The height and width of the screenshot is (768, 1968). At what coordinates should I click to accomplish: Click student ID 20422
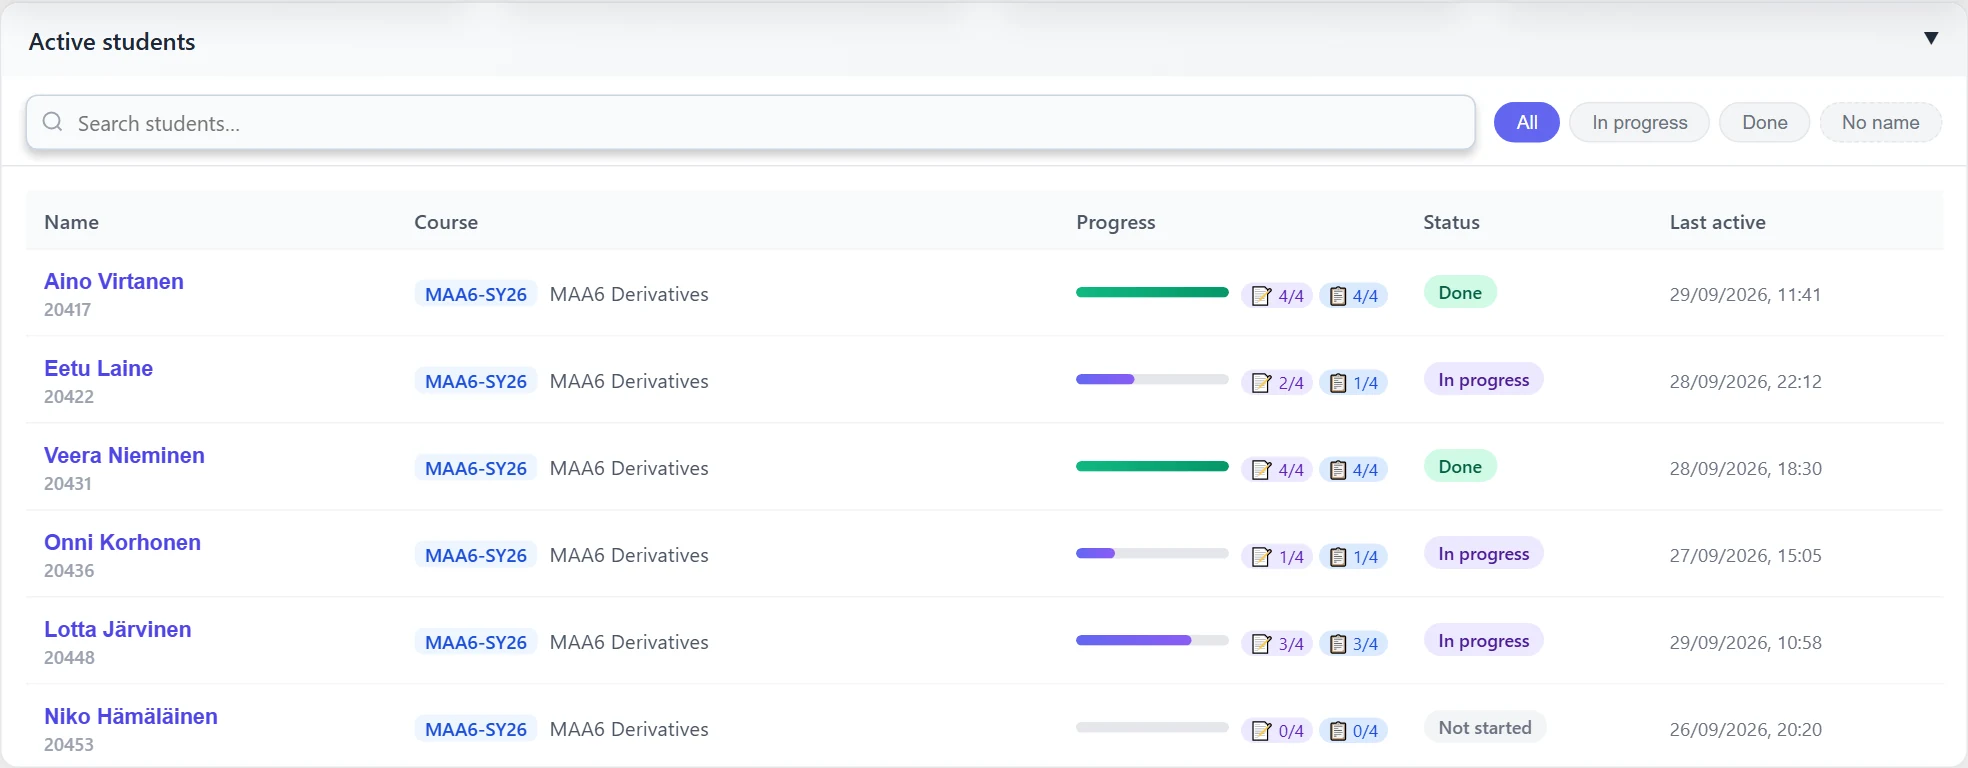point(69,397)
